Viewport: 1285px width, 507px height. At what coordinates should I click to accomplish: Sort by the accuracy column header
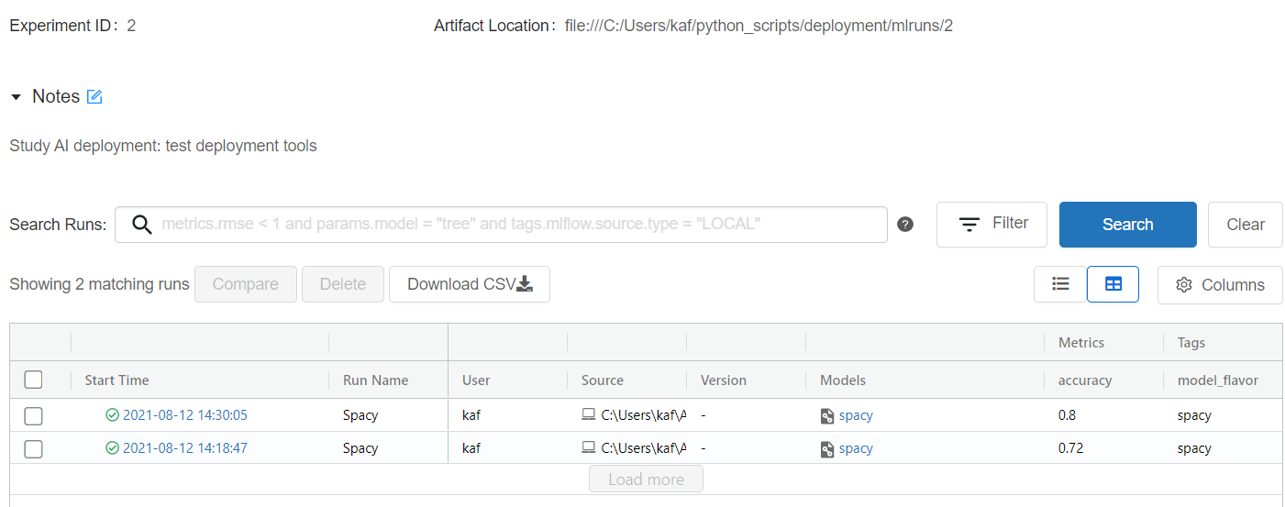tap(1084, 380)
